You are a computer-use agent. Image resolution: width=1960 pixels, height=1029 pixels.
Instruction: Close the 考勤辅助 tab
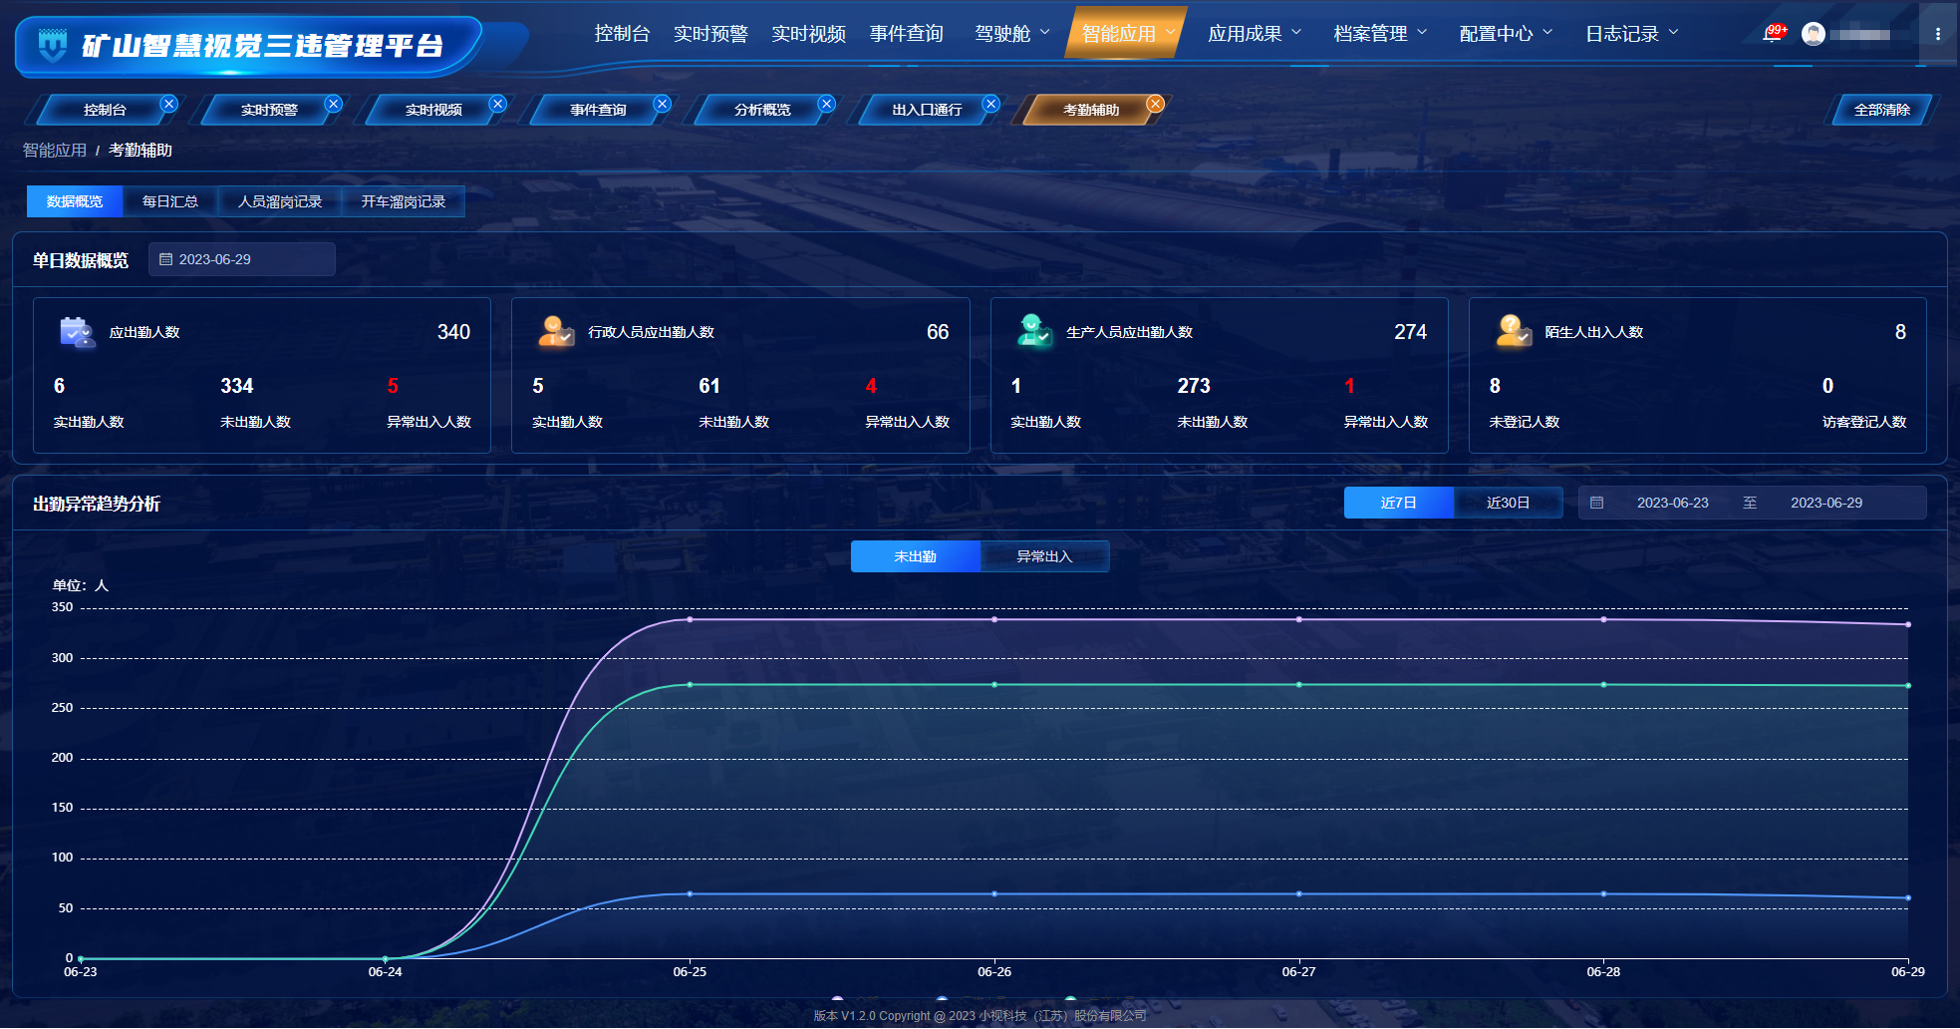tap(1155, 104)
